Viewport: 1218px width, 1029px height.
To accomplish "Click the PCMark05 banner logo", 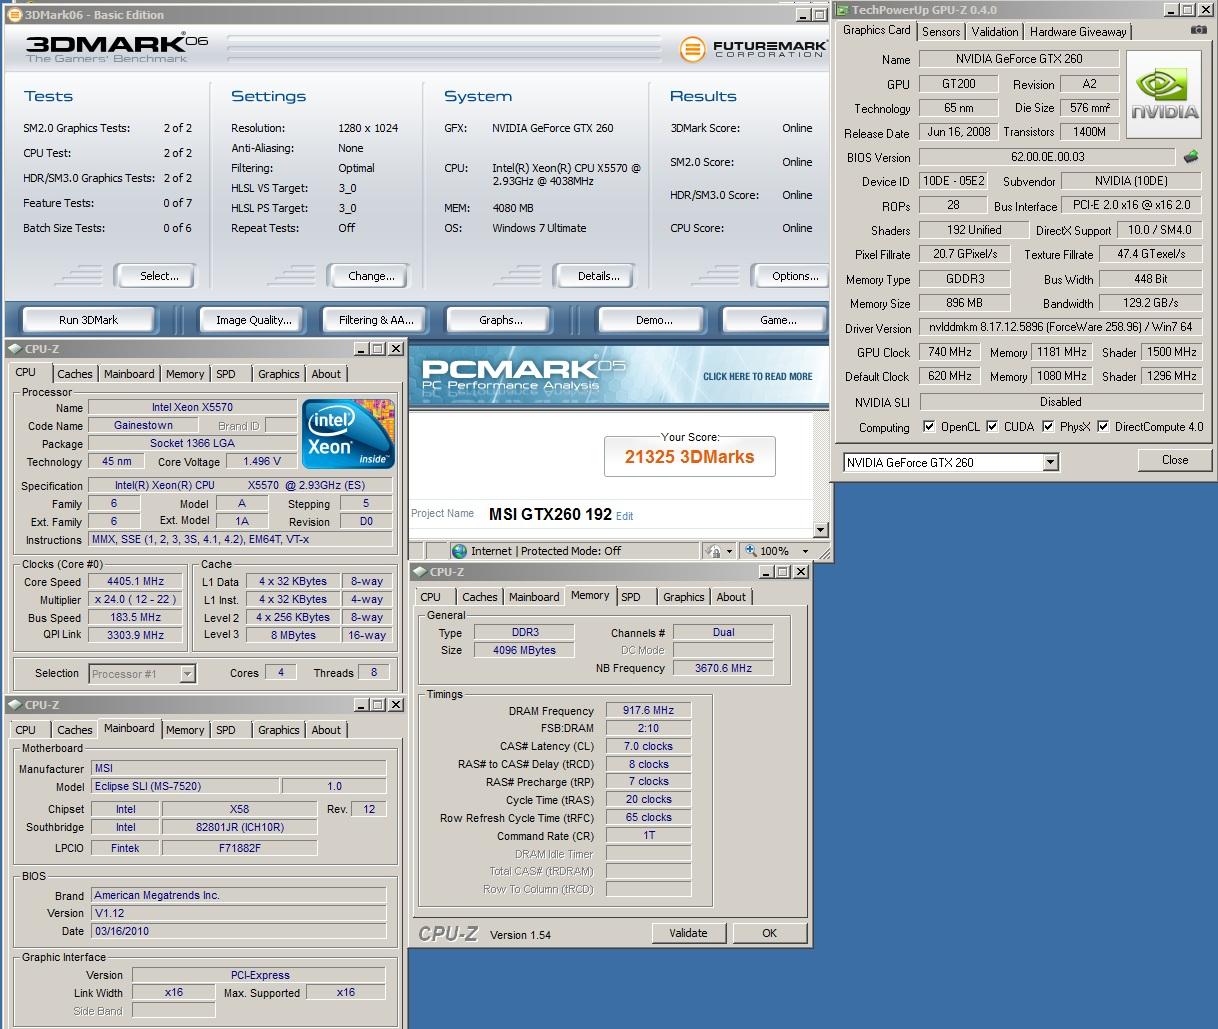I will pyautogui.click(x=524, y=372).
